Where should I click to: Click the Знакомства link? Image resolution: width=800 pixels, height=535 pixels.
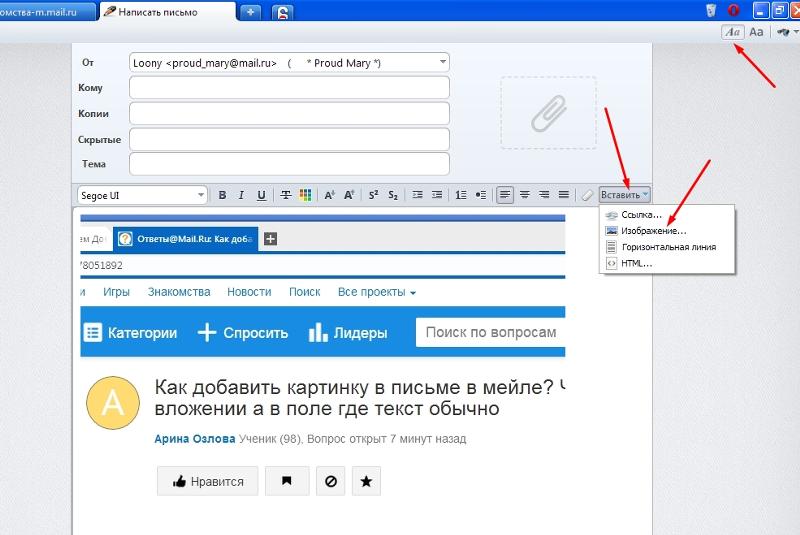coord(179,292)
